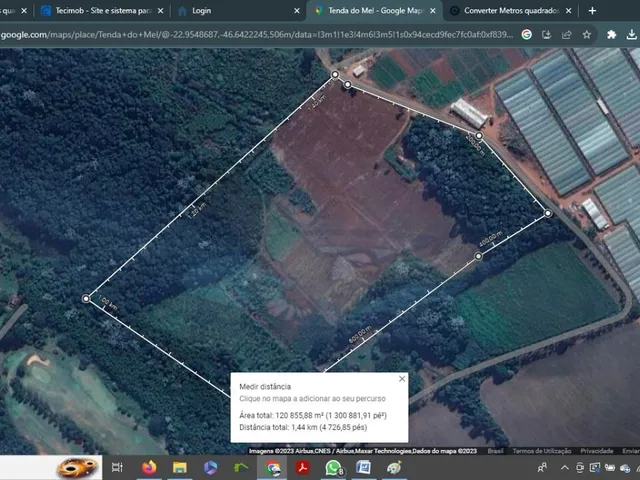Launch Firefox from the taskbar
640x480 pixels.
(x=149, y=467)
